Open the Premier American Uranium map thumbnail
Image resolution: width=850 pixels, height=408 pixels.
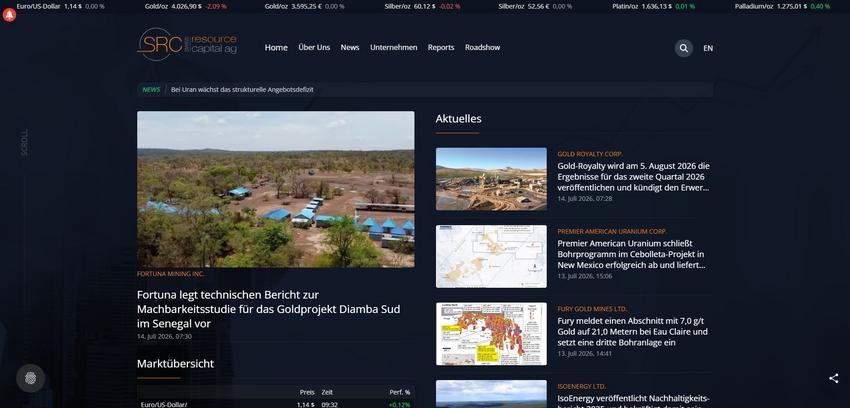tap(491, 256)
